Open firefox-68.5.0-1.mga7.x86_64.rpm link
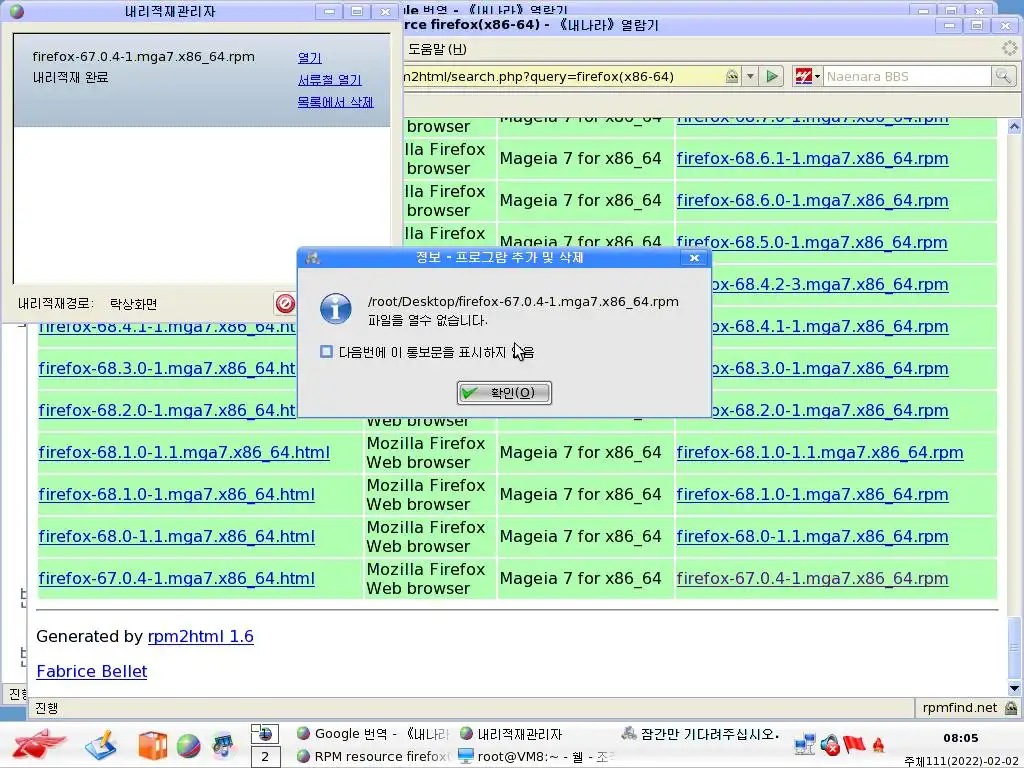This screenshot has height=768, width=1024. [x=812, y=242]
